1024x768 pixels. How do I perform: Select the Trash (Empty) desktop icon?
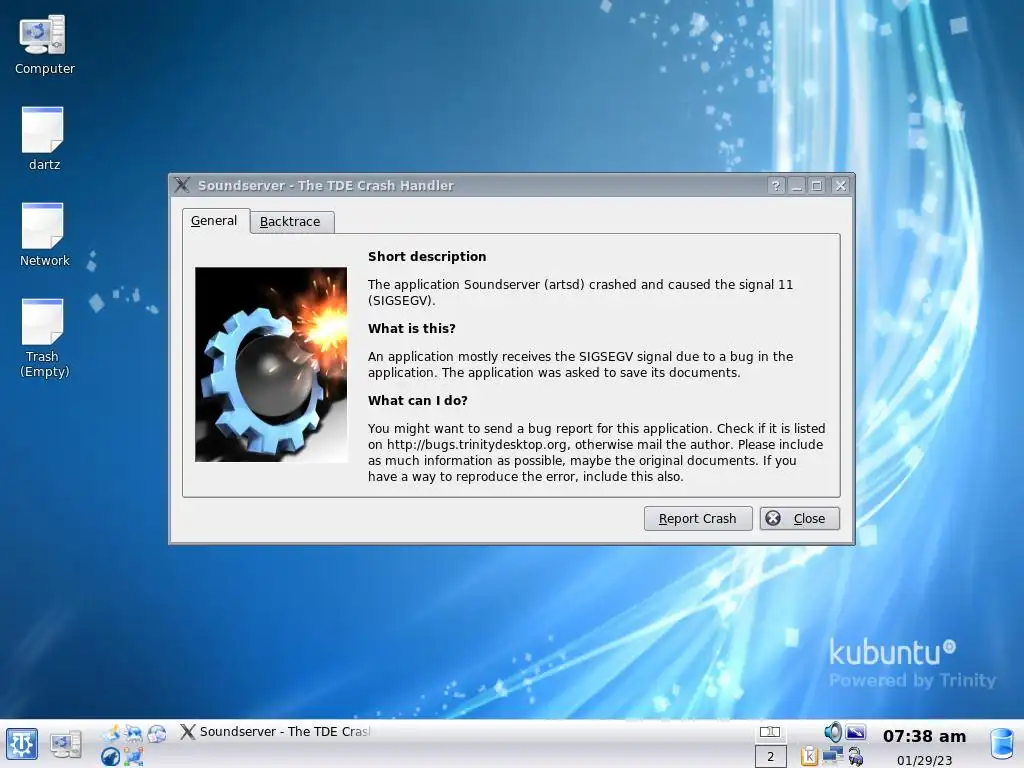(x=44, y=338)
